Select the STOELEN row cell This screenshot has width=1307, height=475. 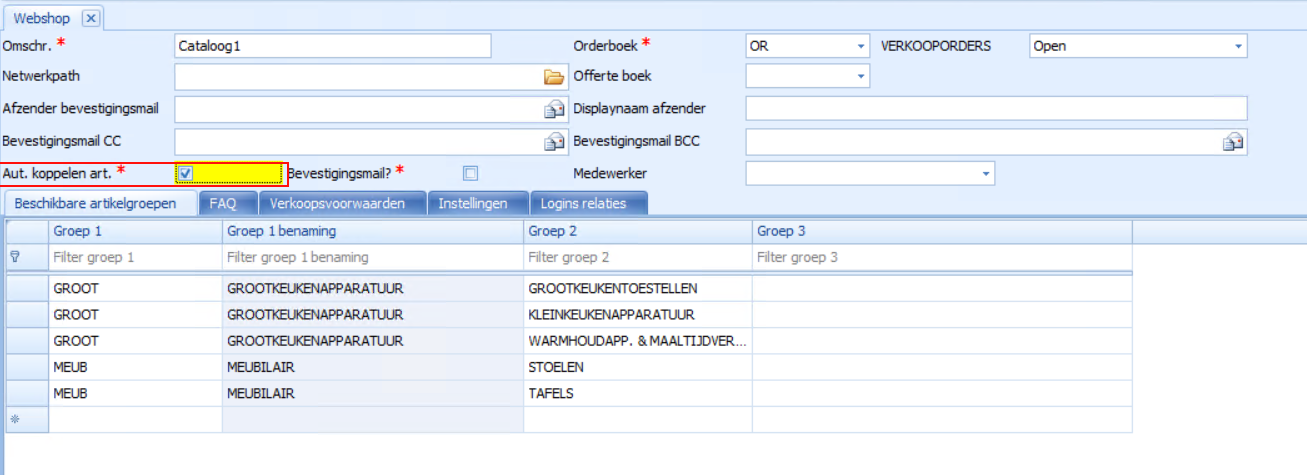coord(637,367)
